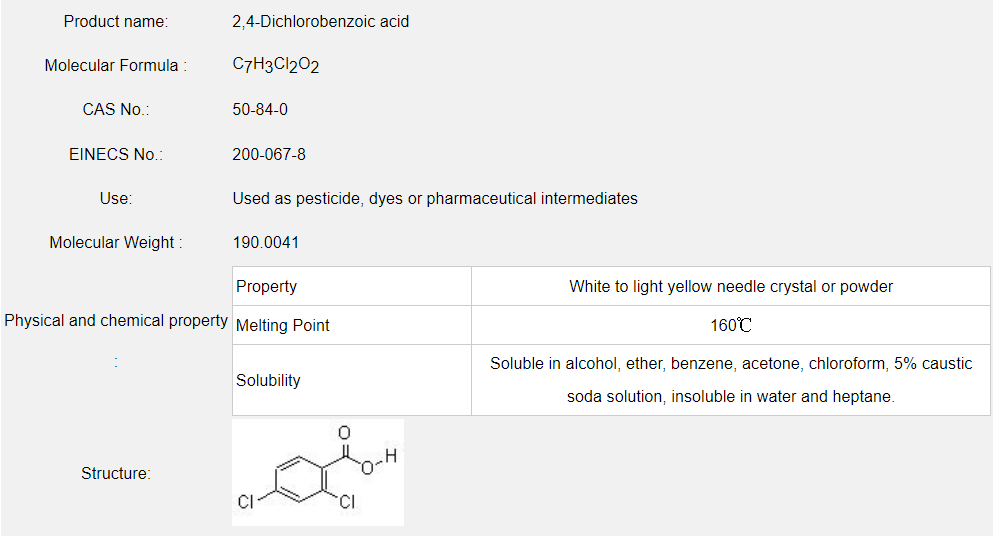This screenshot has height=536, width=993.
Task: Click the 2,4-Dichlorobenzoic acid product name
Action: [x=320, y=21]
